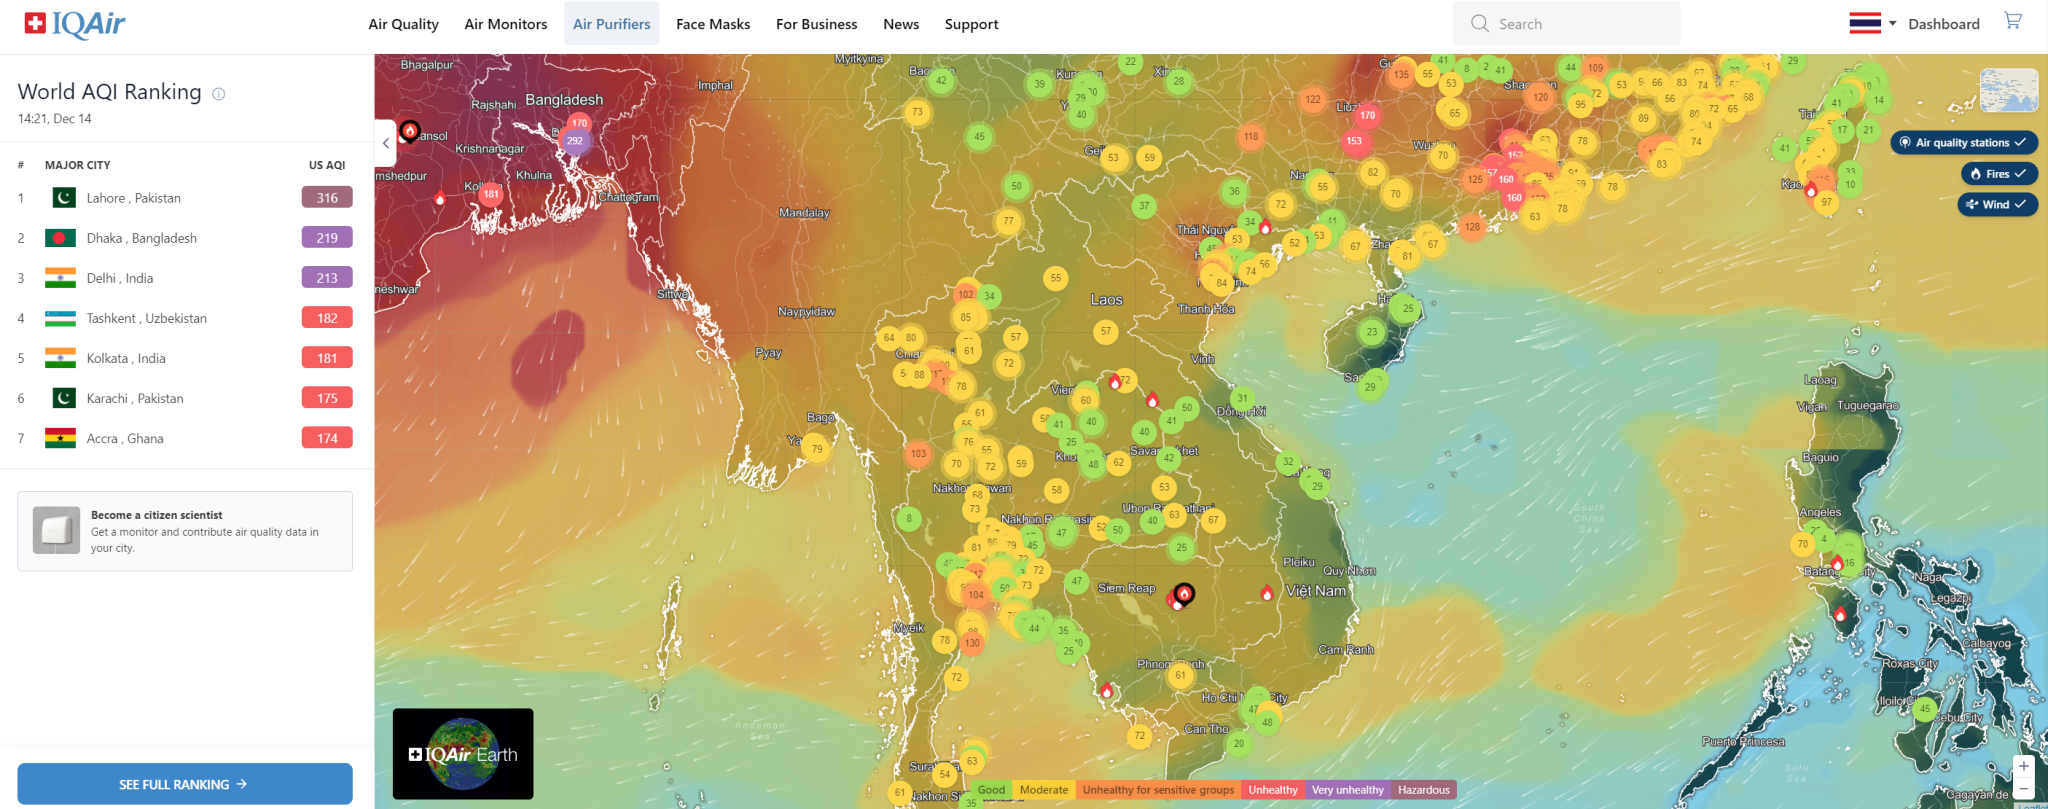Click the World AQI Ranking info icon
This screenshot has width=2048, height=809.
point(219,94)
